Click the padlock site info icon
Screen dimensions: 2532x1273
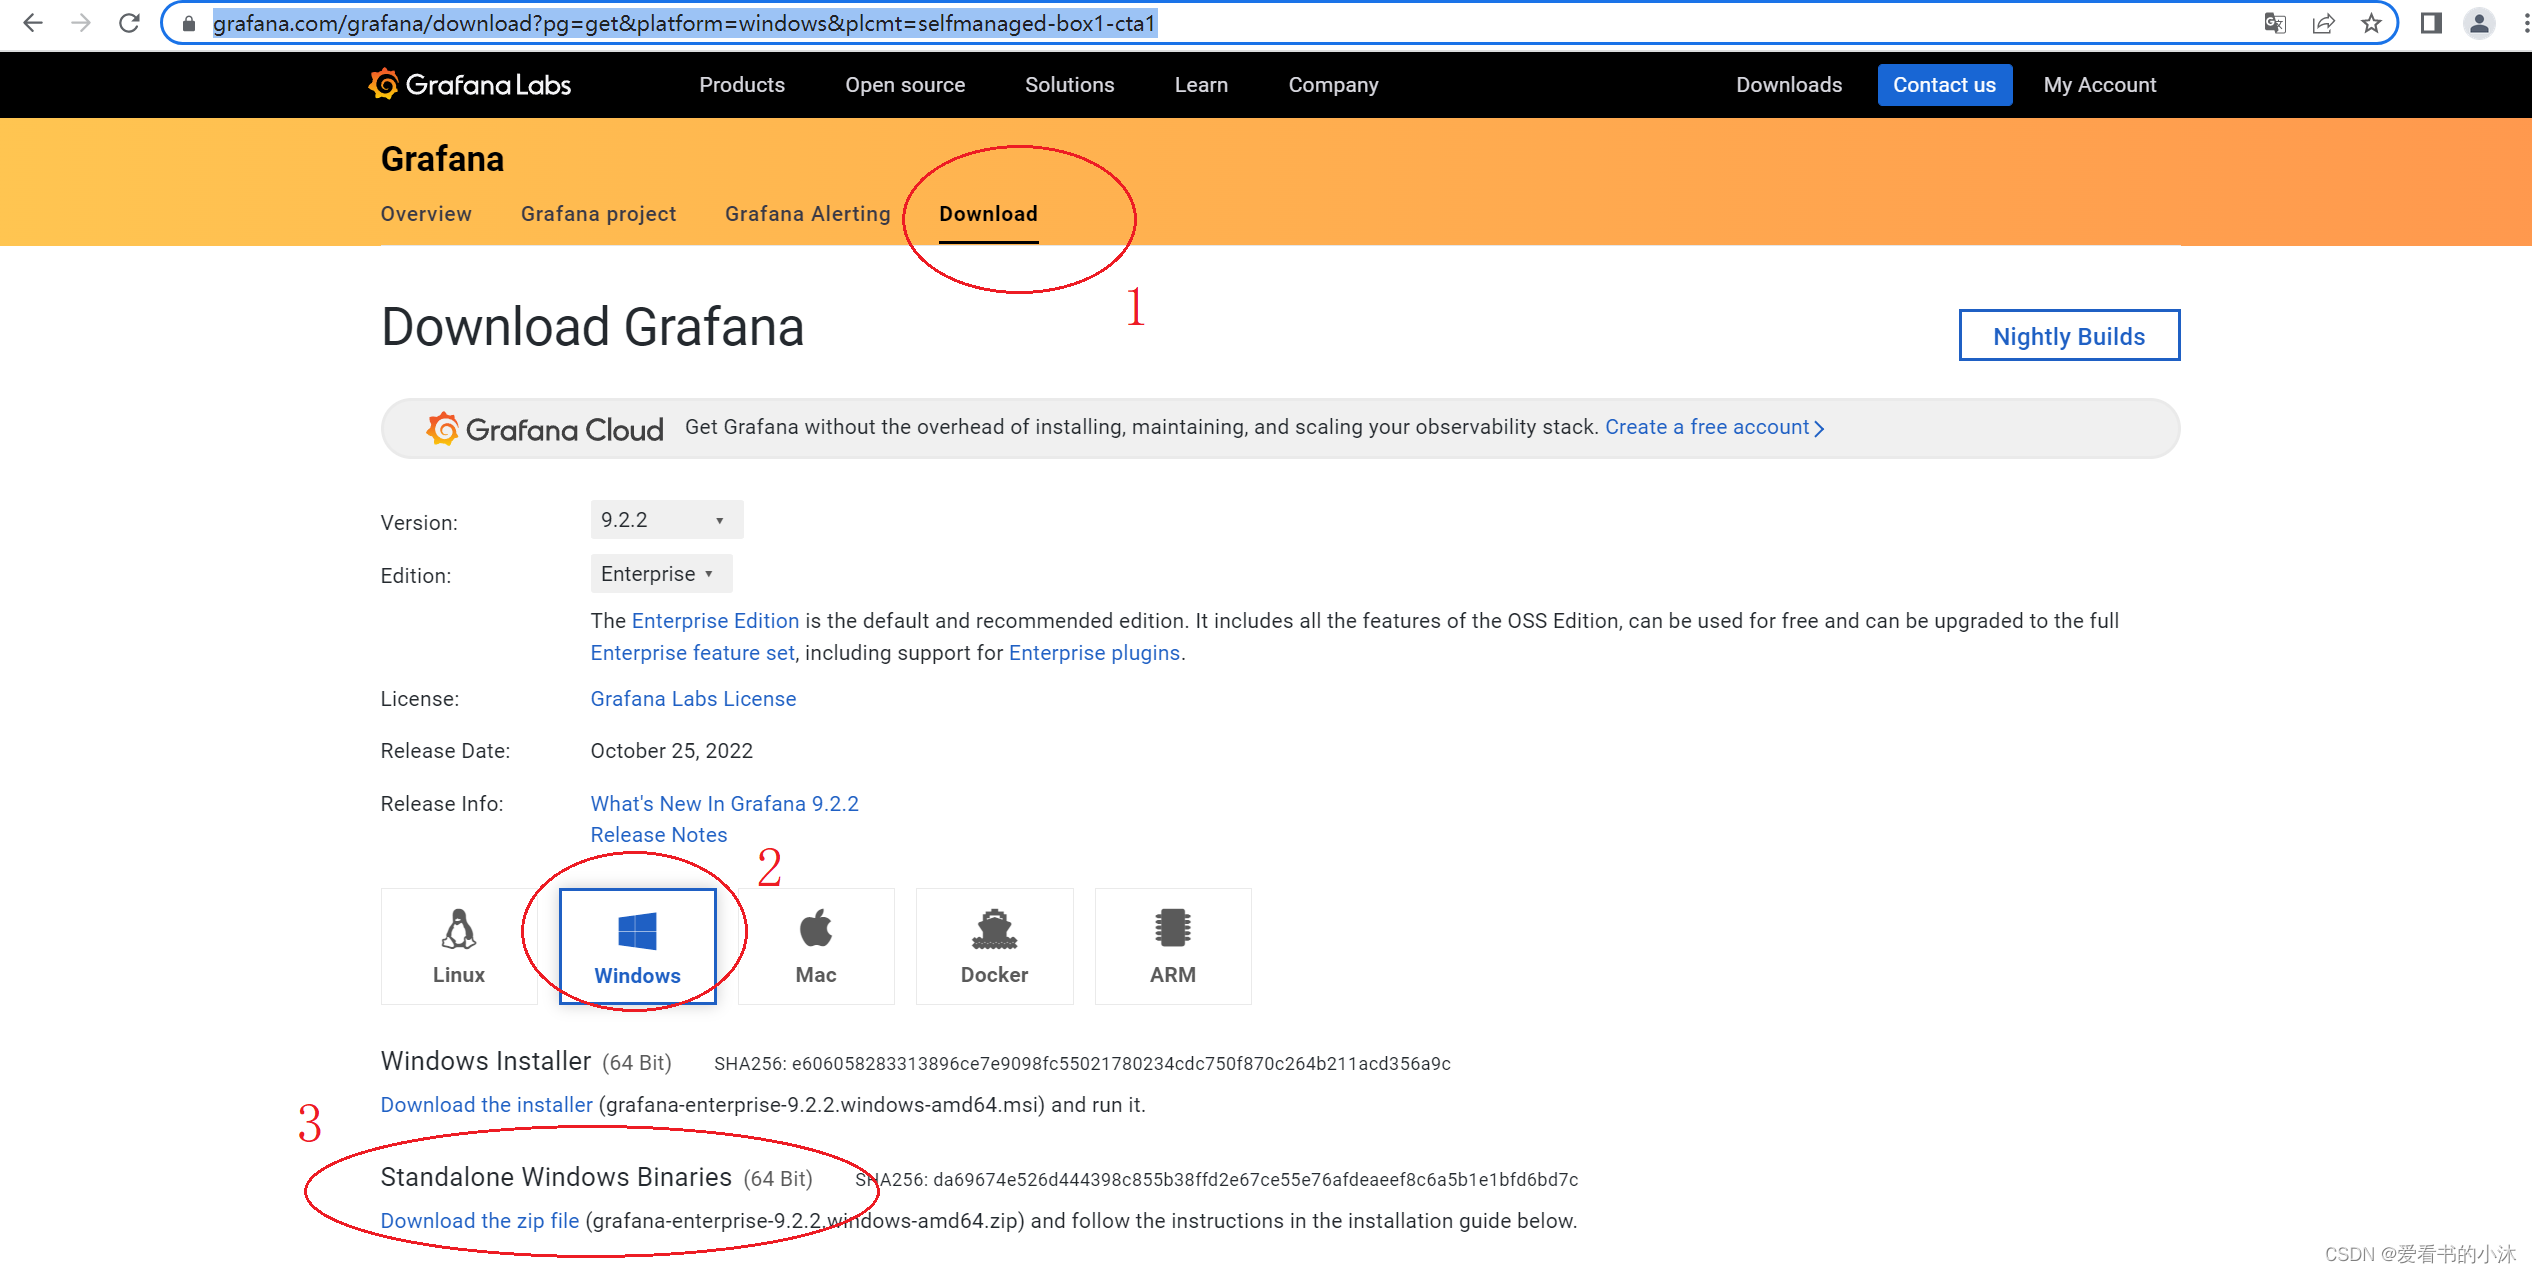click(189, 23)
